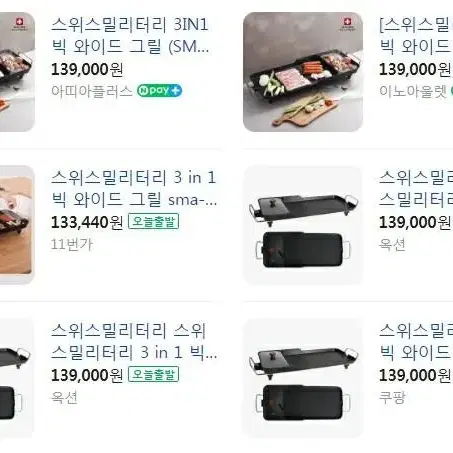Viewport: 453px width, 453px height.
Task: Click 옥션 seller under the 오늘출발 listing
Action: coord(64,397)
